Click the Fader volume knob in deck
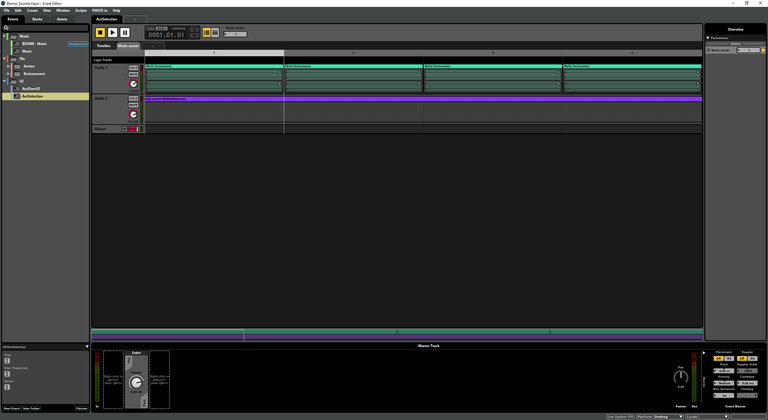 (136, 382)
